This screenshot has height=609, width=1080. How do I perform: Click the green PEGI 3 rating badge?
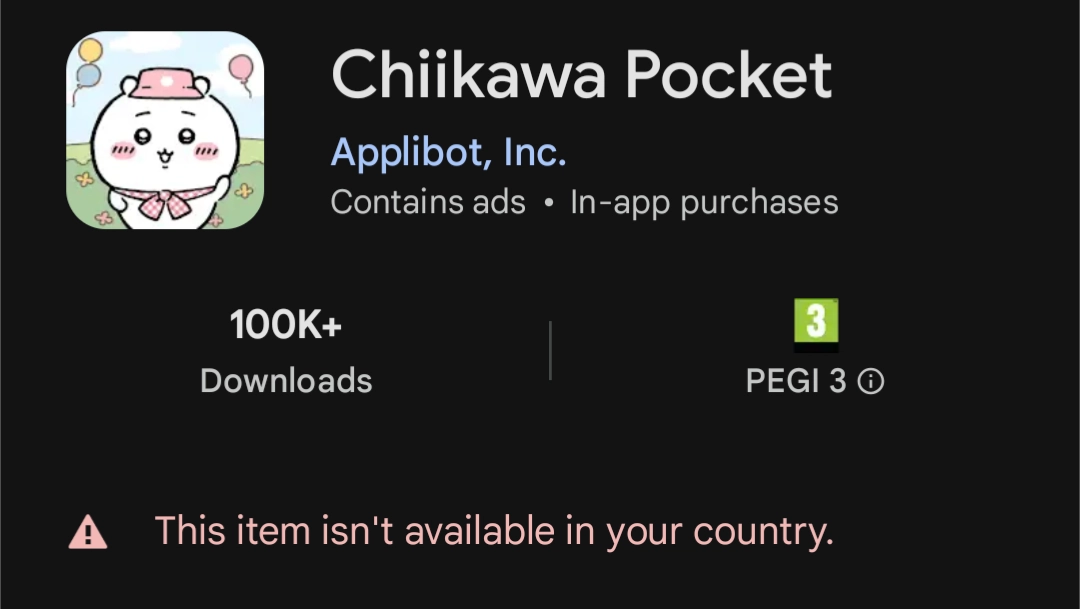point(816,324)
